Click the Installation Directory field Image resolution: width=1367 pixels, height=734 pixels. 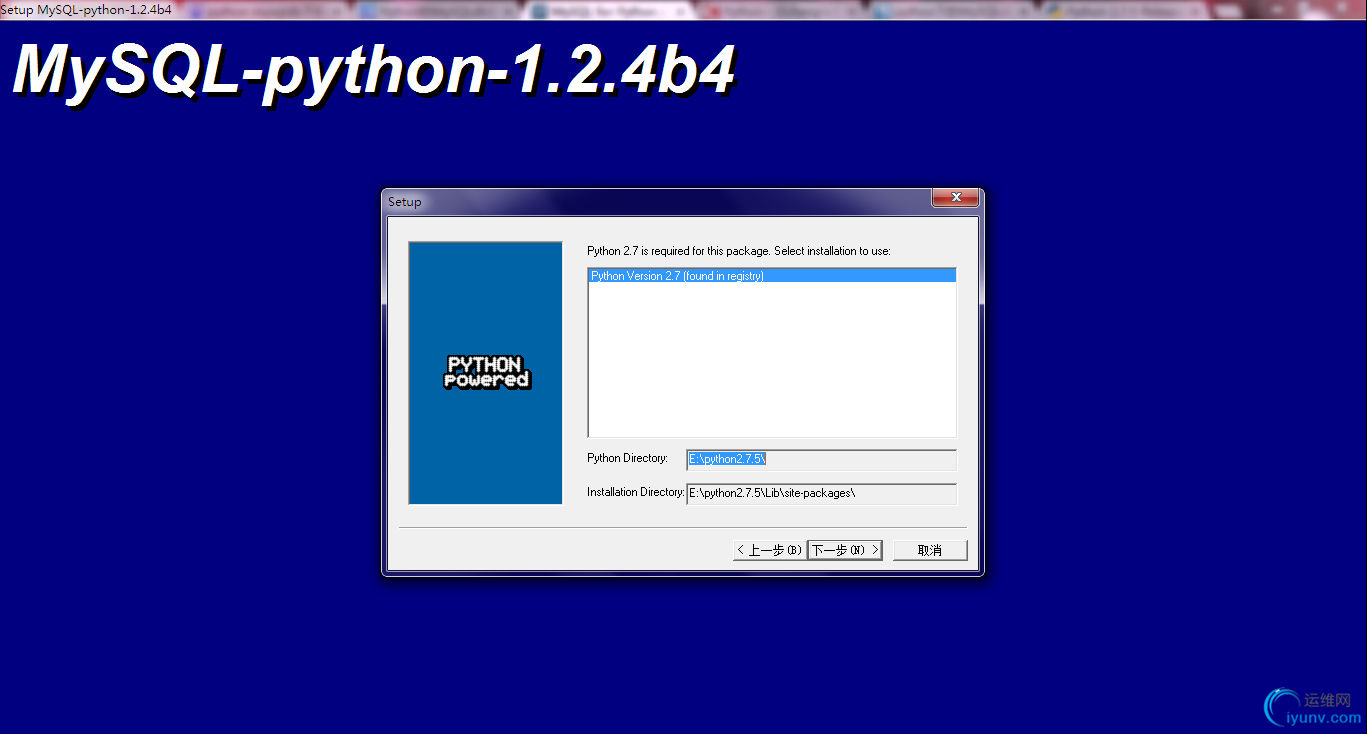821,493
